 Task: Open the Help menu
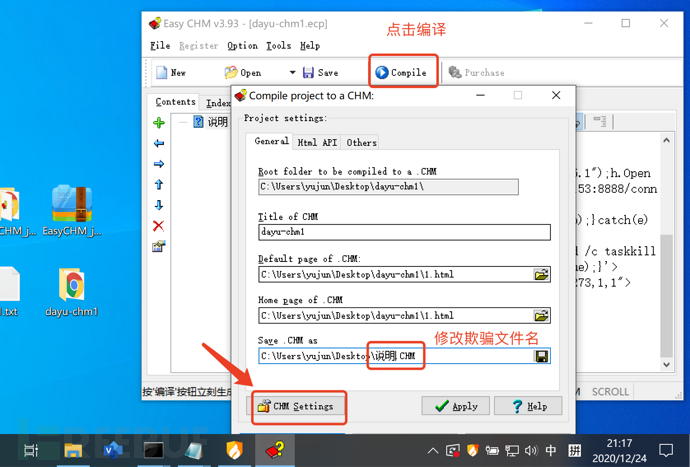(x=310, y=46)
